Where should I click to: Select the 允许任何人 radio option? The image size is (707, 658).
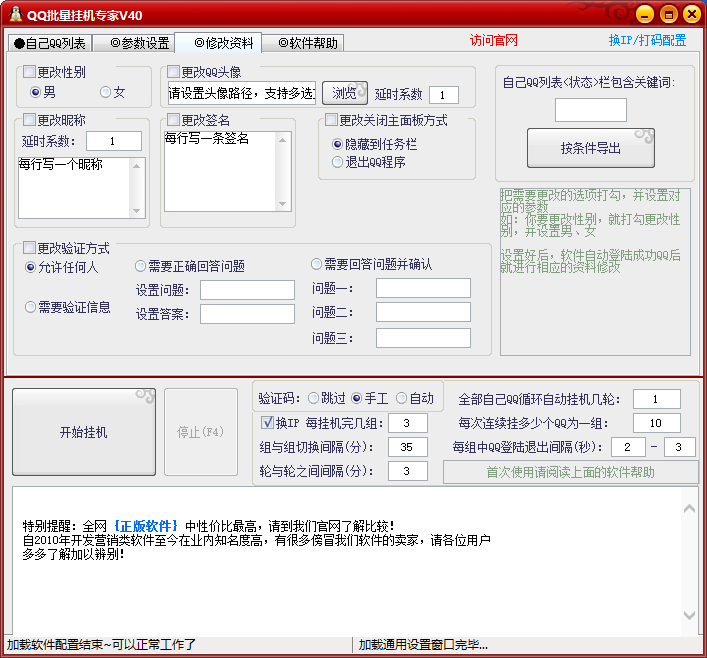[30, 267]
